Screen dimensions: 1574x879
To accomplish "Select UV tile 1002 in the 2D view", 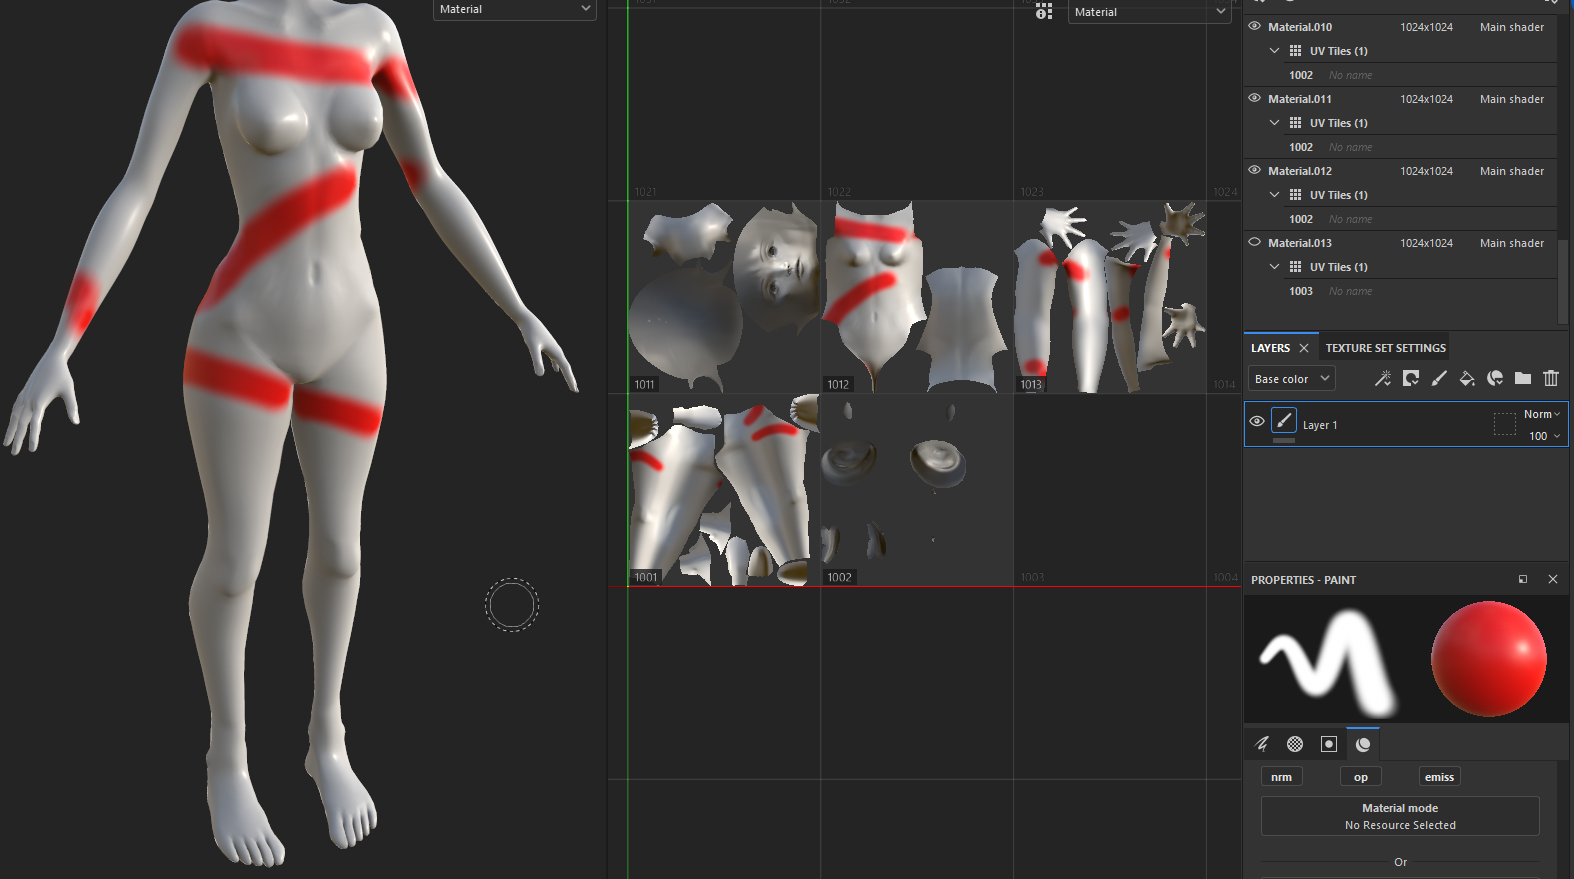I will (917, 490).
